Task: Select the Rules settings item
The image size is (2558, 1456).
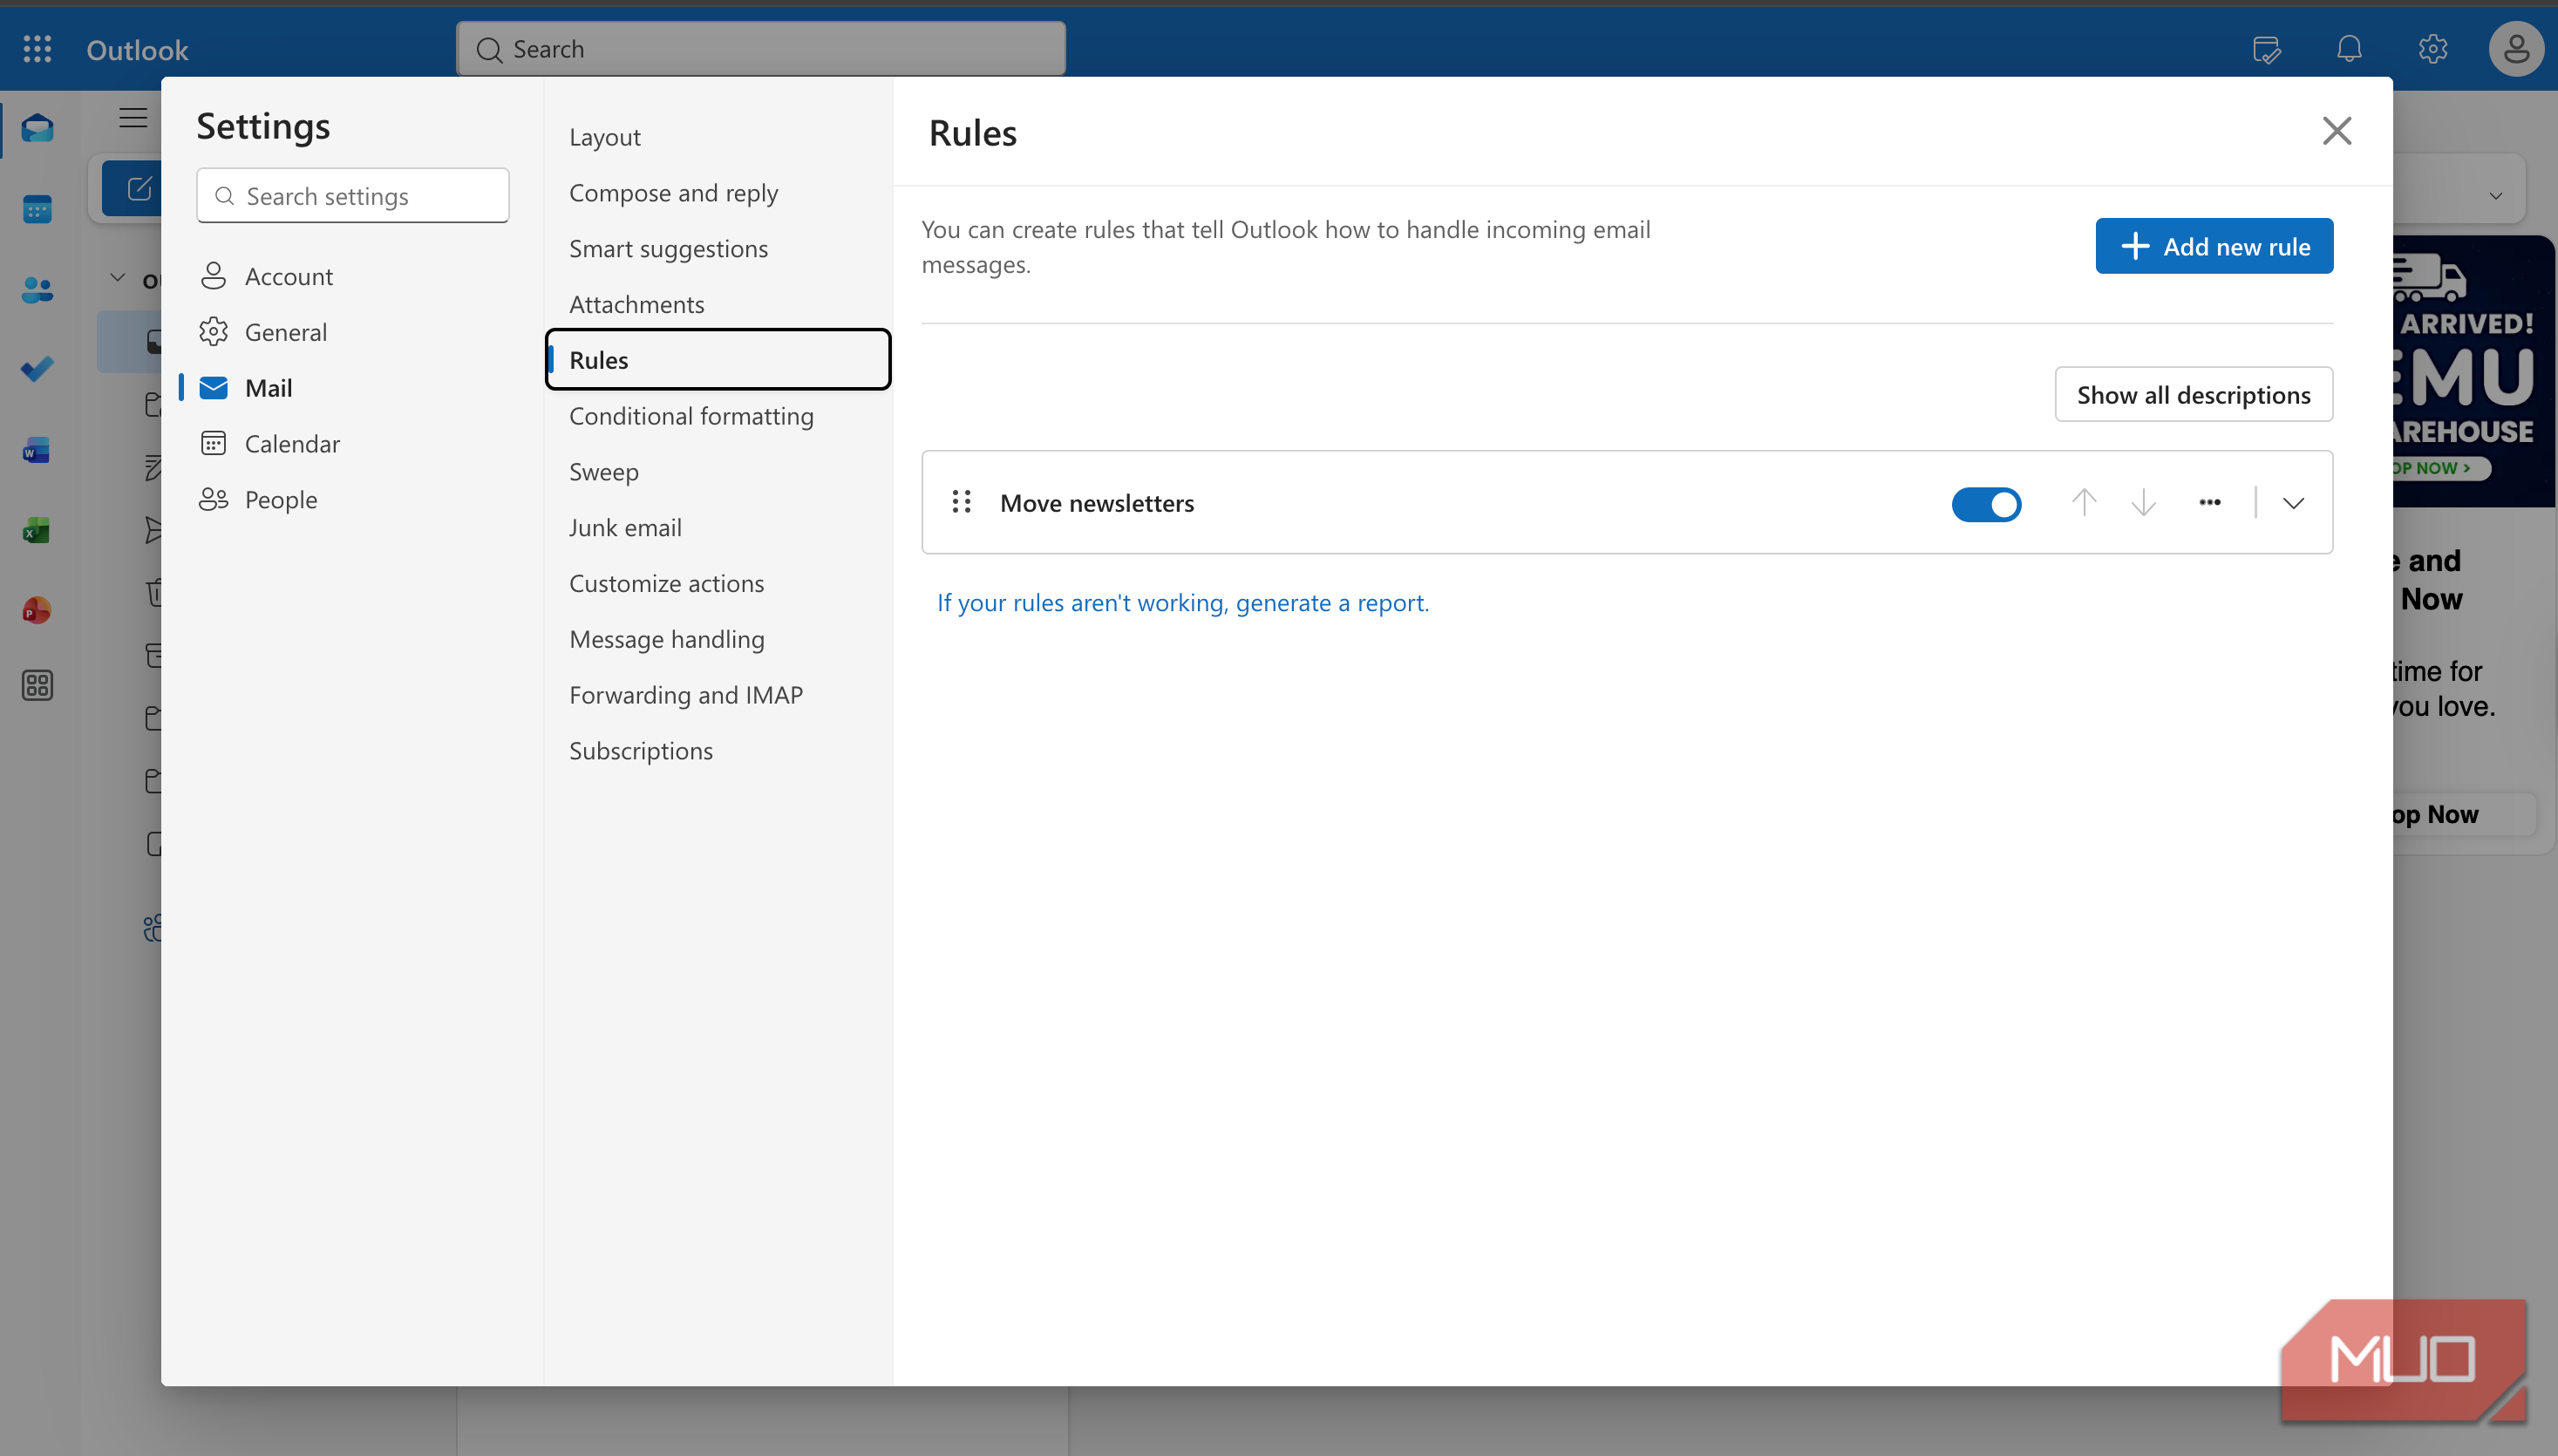Action: pyautogui.click(x=718, y=360)
